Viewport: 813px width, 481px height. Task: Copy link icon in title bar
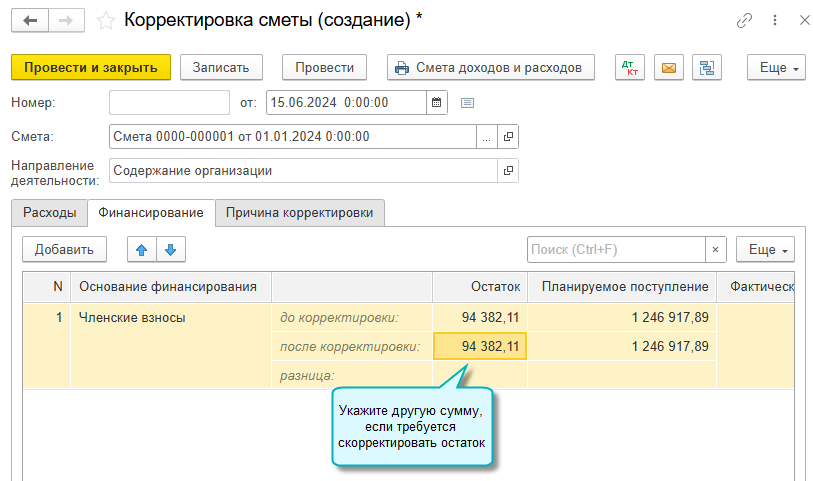pos(744,20)
